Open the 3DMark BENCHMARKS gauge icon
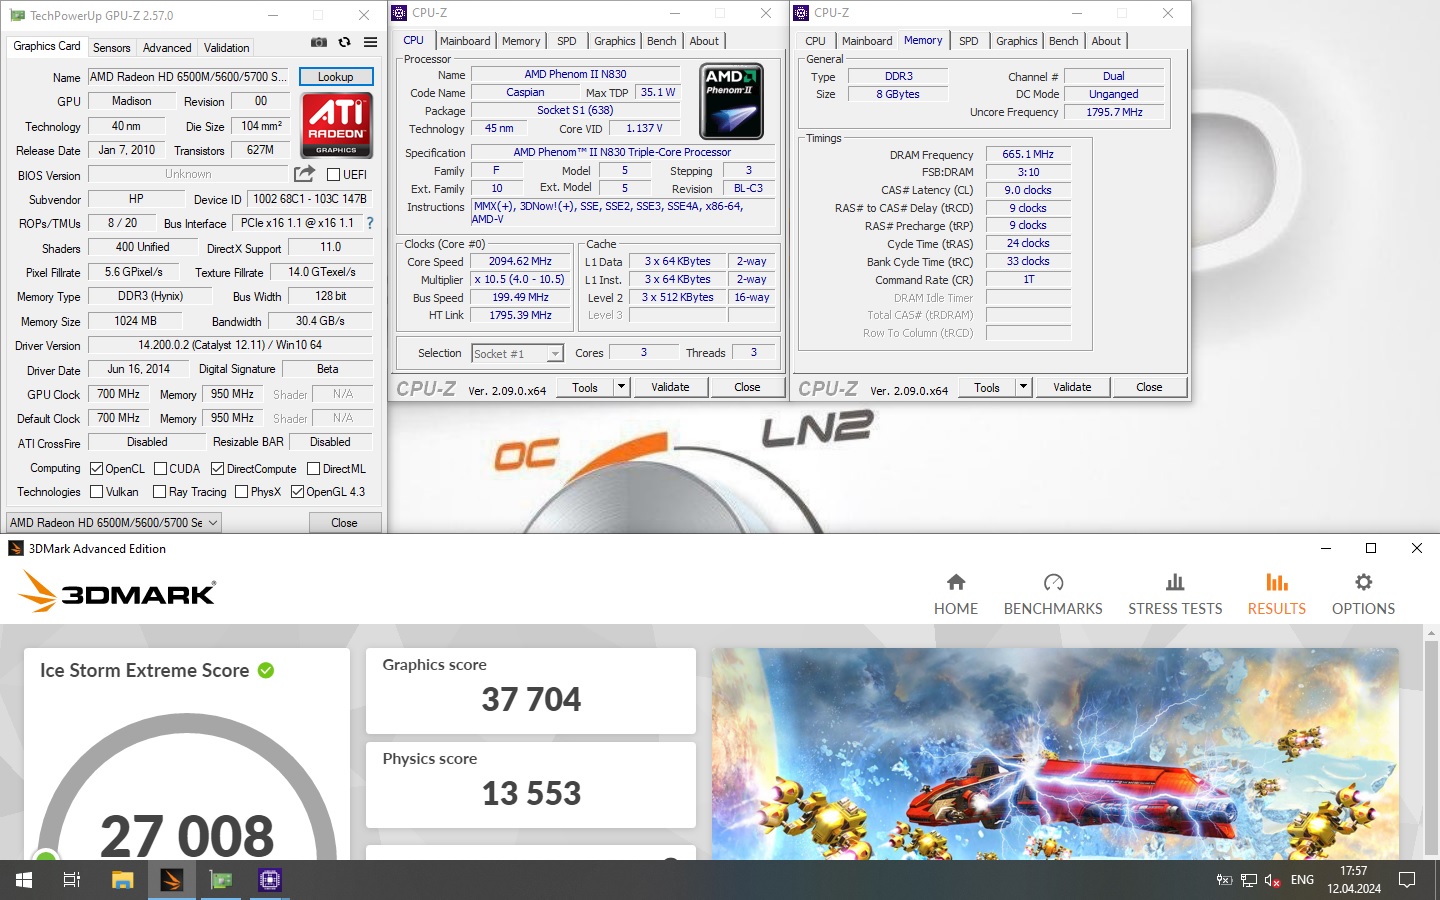The image size is (1440, 900). tap(1053, 582)
